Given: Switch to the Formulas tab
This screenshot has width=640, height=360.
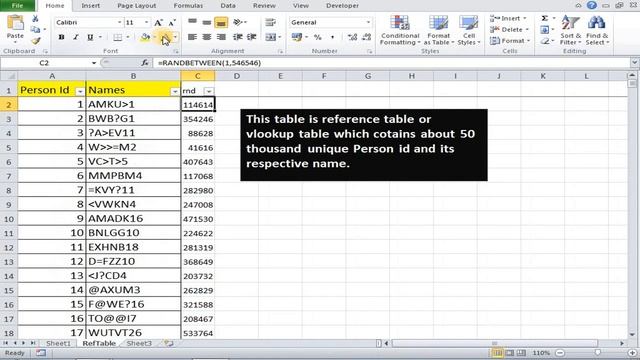Looking at the screenshot, I should (x=188, y=6).
